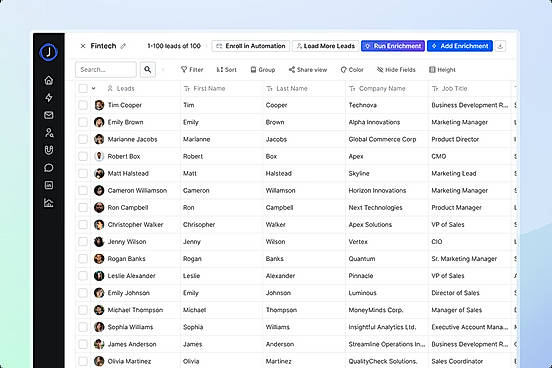Click the Last Name column header
The image size is (552, 368).
287,88
